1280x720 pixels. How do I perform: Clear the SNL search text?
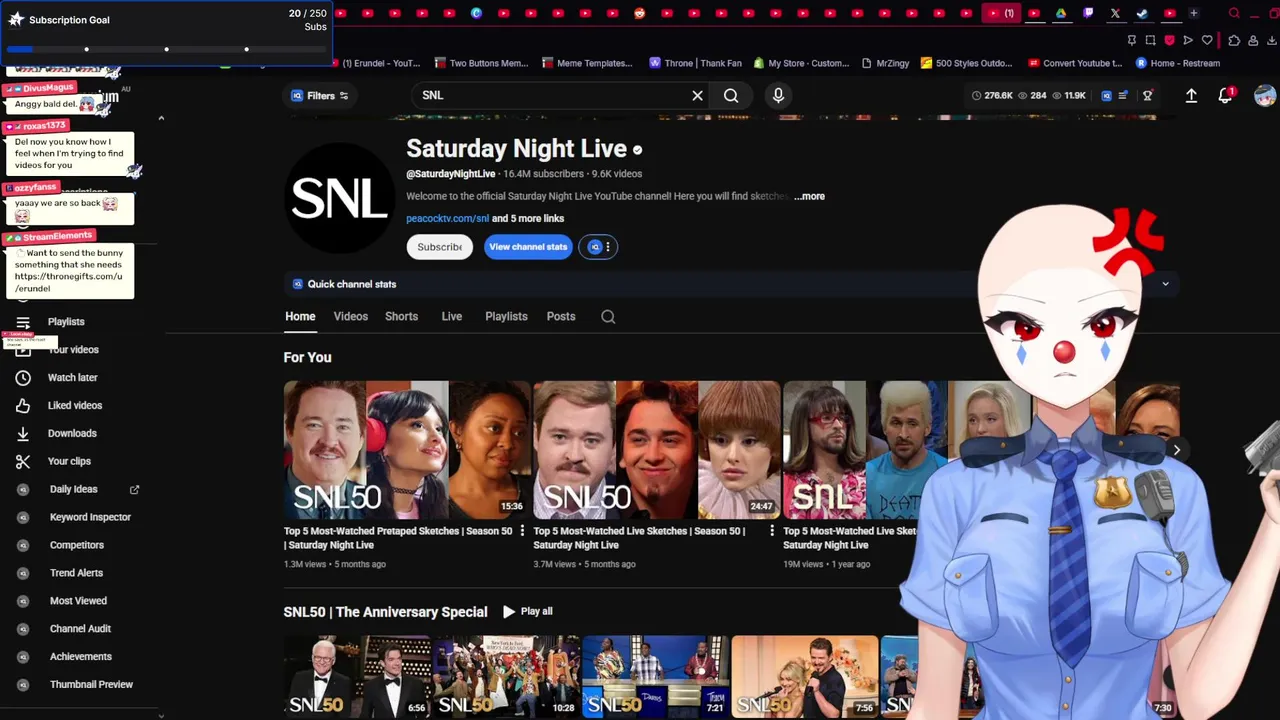pos(697,96)
